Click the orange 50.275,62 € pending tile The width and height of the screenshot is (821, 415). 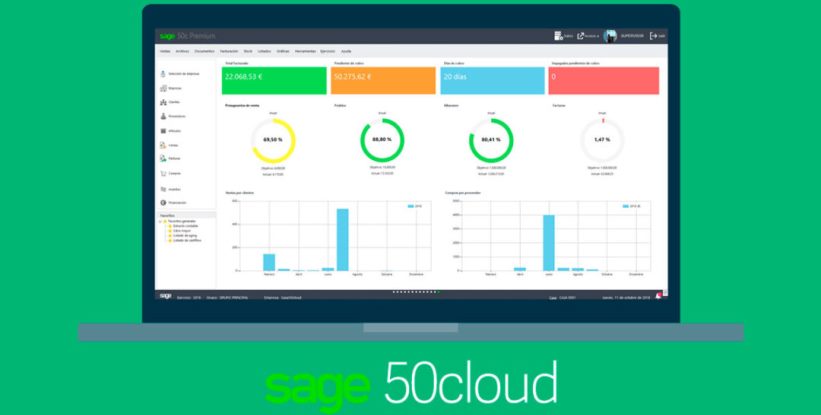click(383, 81)
